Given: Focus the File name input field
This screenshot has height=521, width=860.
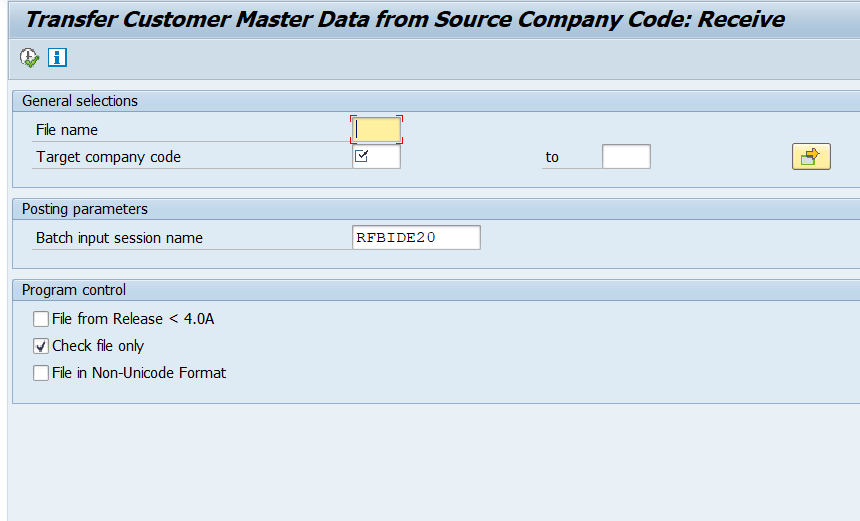Looking at the screenshot, I should [x=376, y=130].
